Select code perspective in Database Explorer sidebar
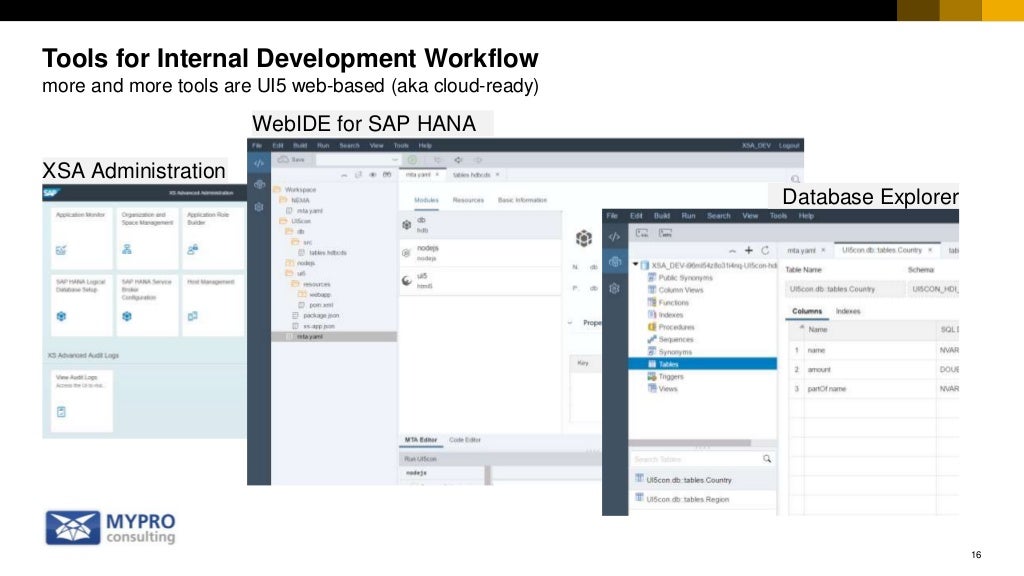This screenshot has height=576, width=1024. pyautogui.click(x=615, y=237)
